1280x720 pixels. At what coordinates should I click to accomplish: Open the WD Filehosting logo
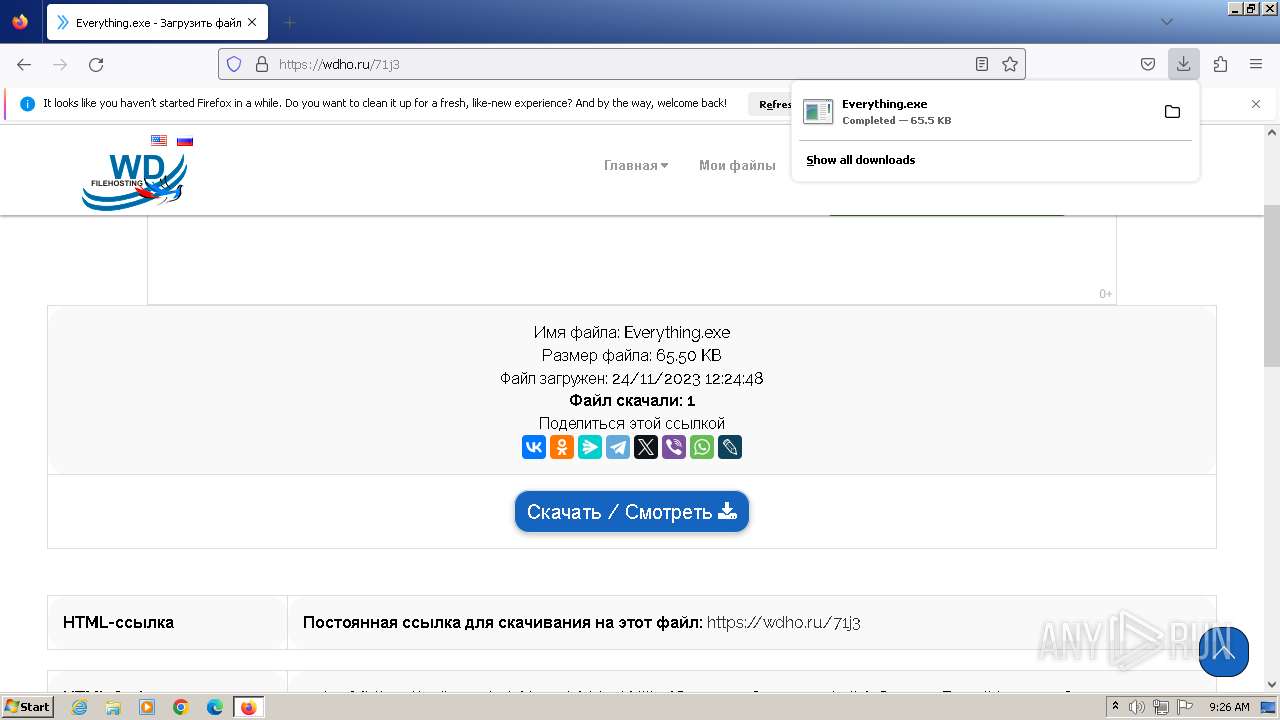pos(134,181)
